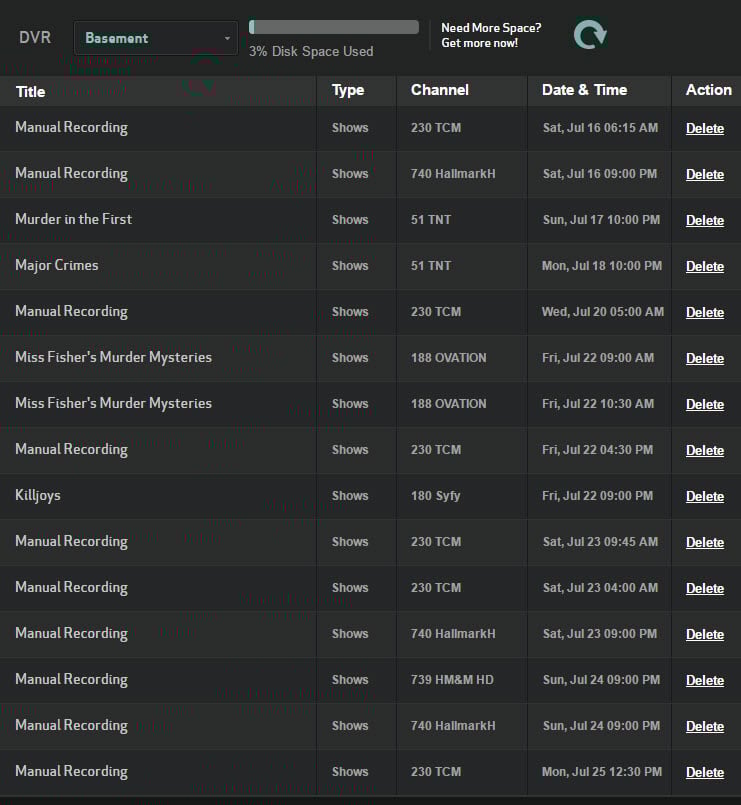The image size is (741, 805).
Task: Sort recordings by Title column
Action: [x=31, y=91]
